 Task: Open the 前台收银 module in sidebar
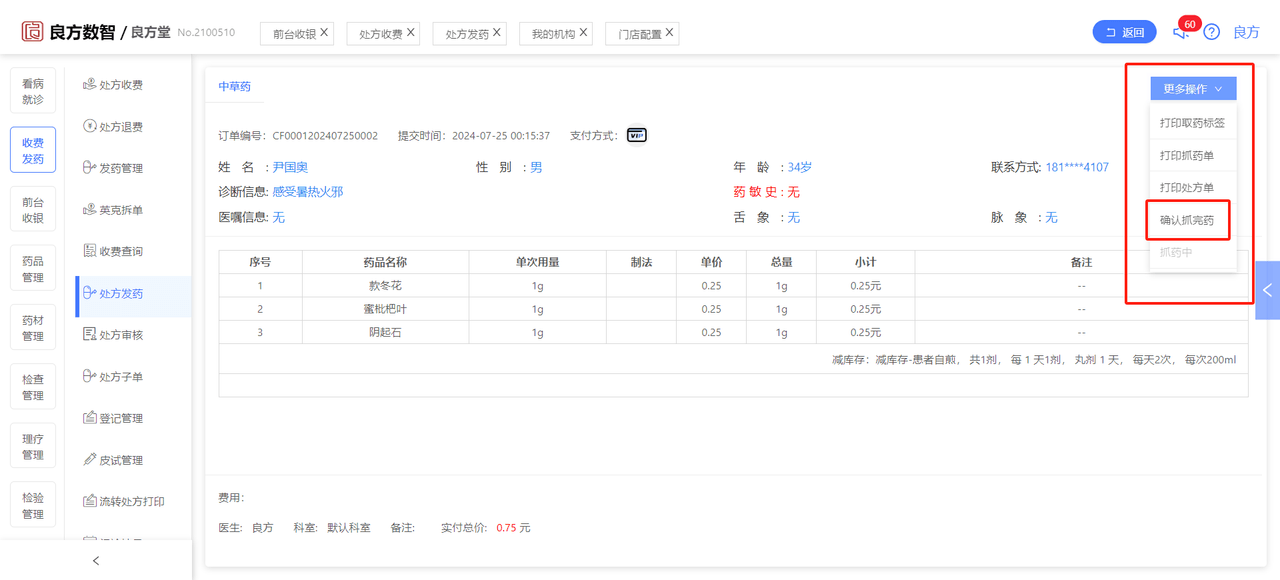coord(33,210)
